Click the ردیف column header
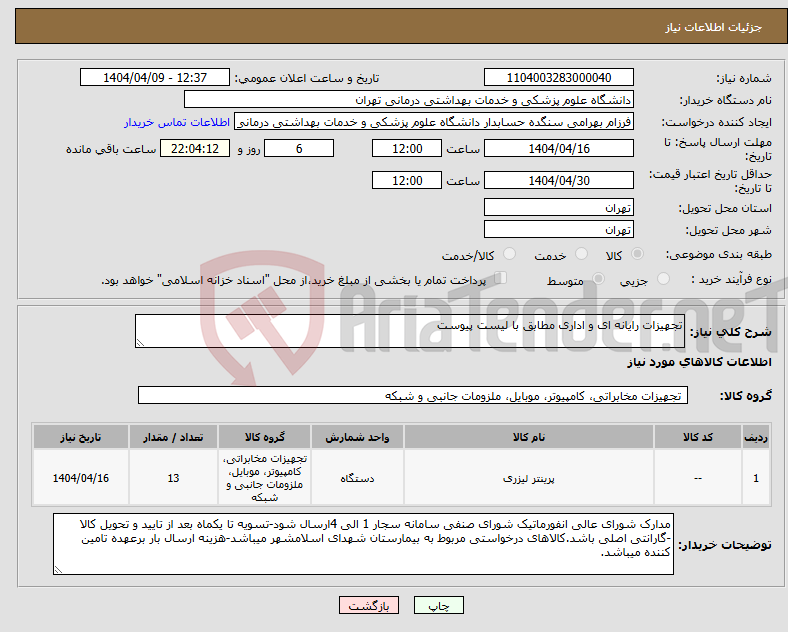This screenshot has width=788, height=632. pos(756,437)
